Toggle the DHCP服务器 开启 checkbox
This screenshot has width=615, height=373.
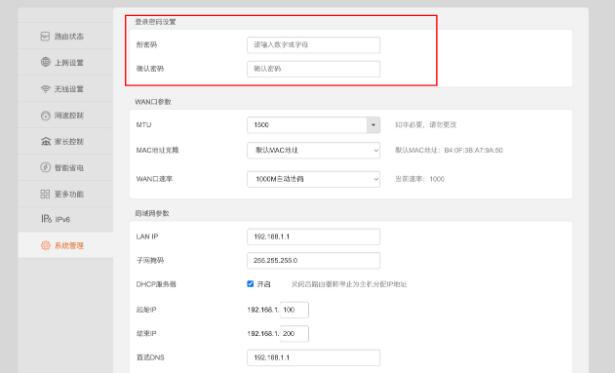250,284
